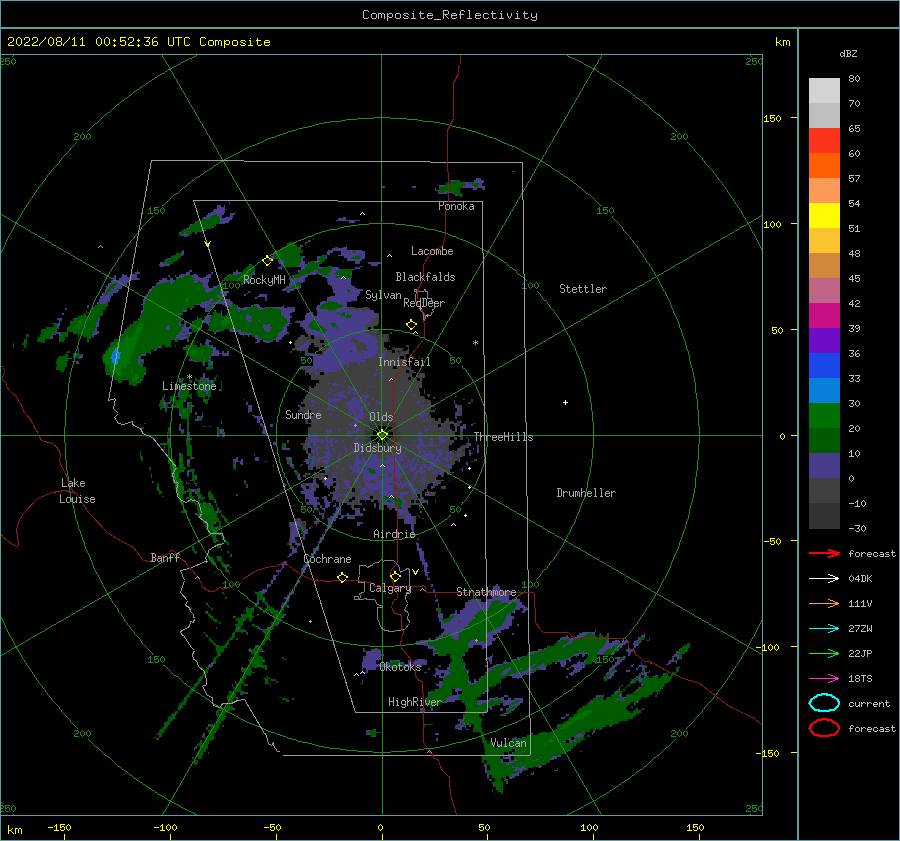900x841 pixels.
Task: Click the Sylvan town label
Action: tap(383, 295)
